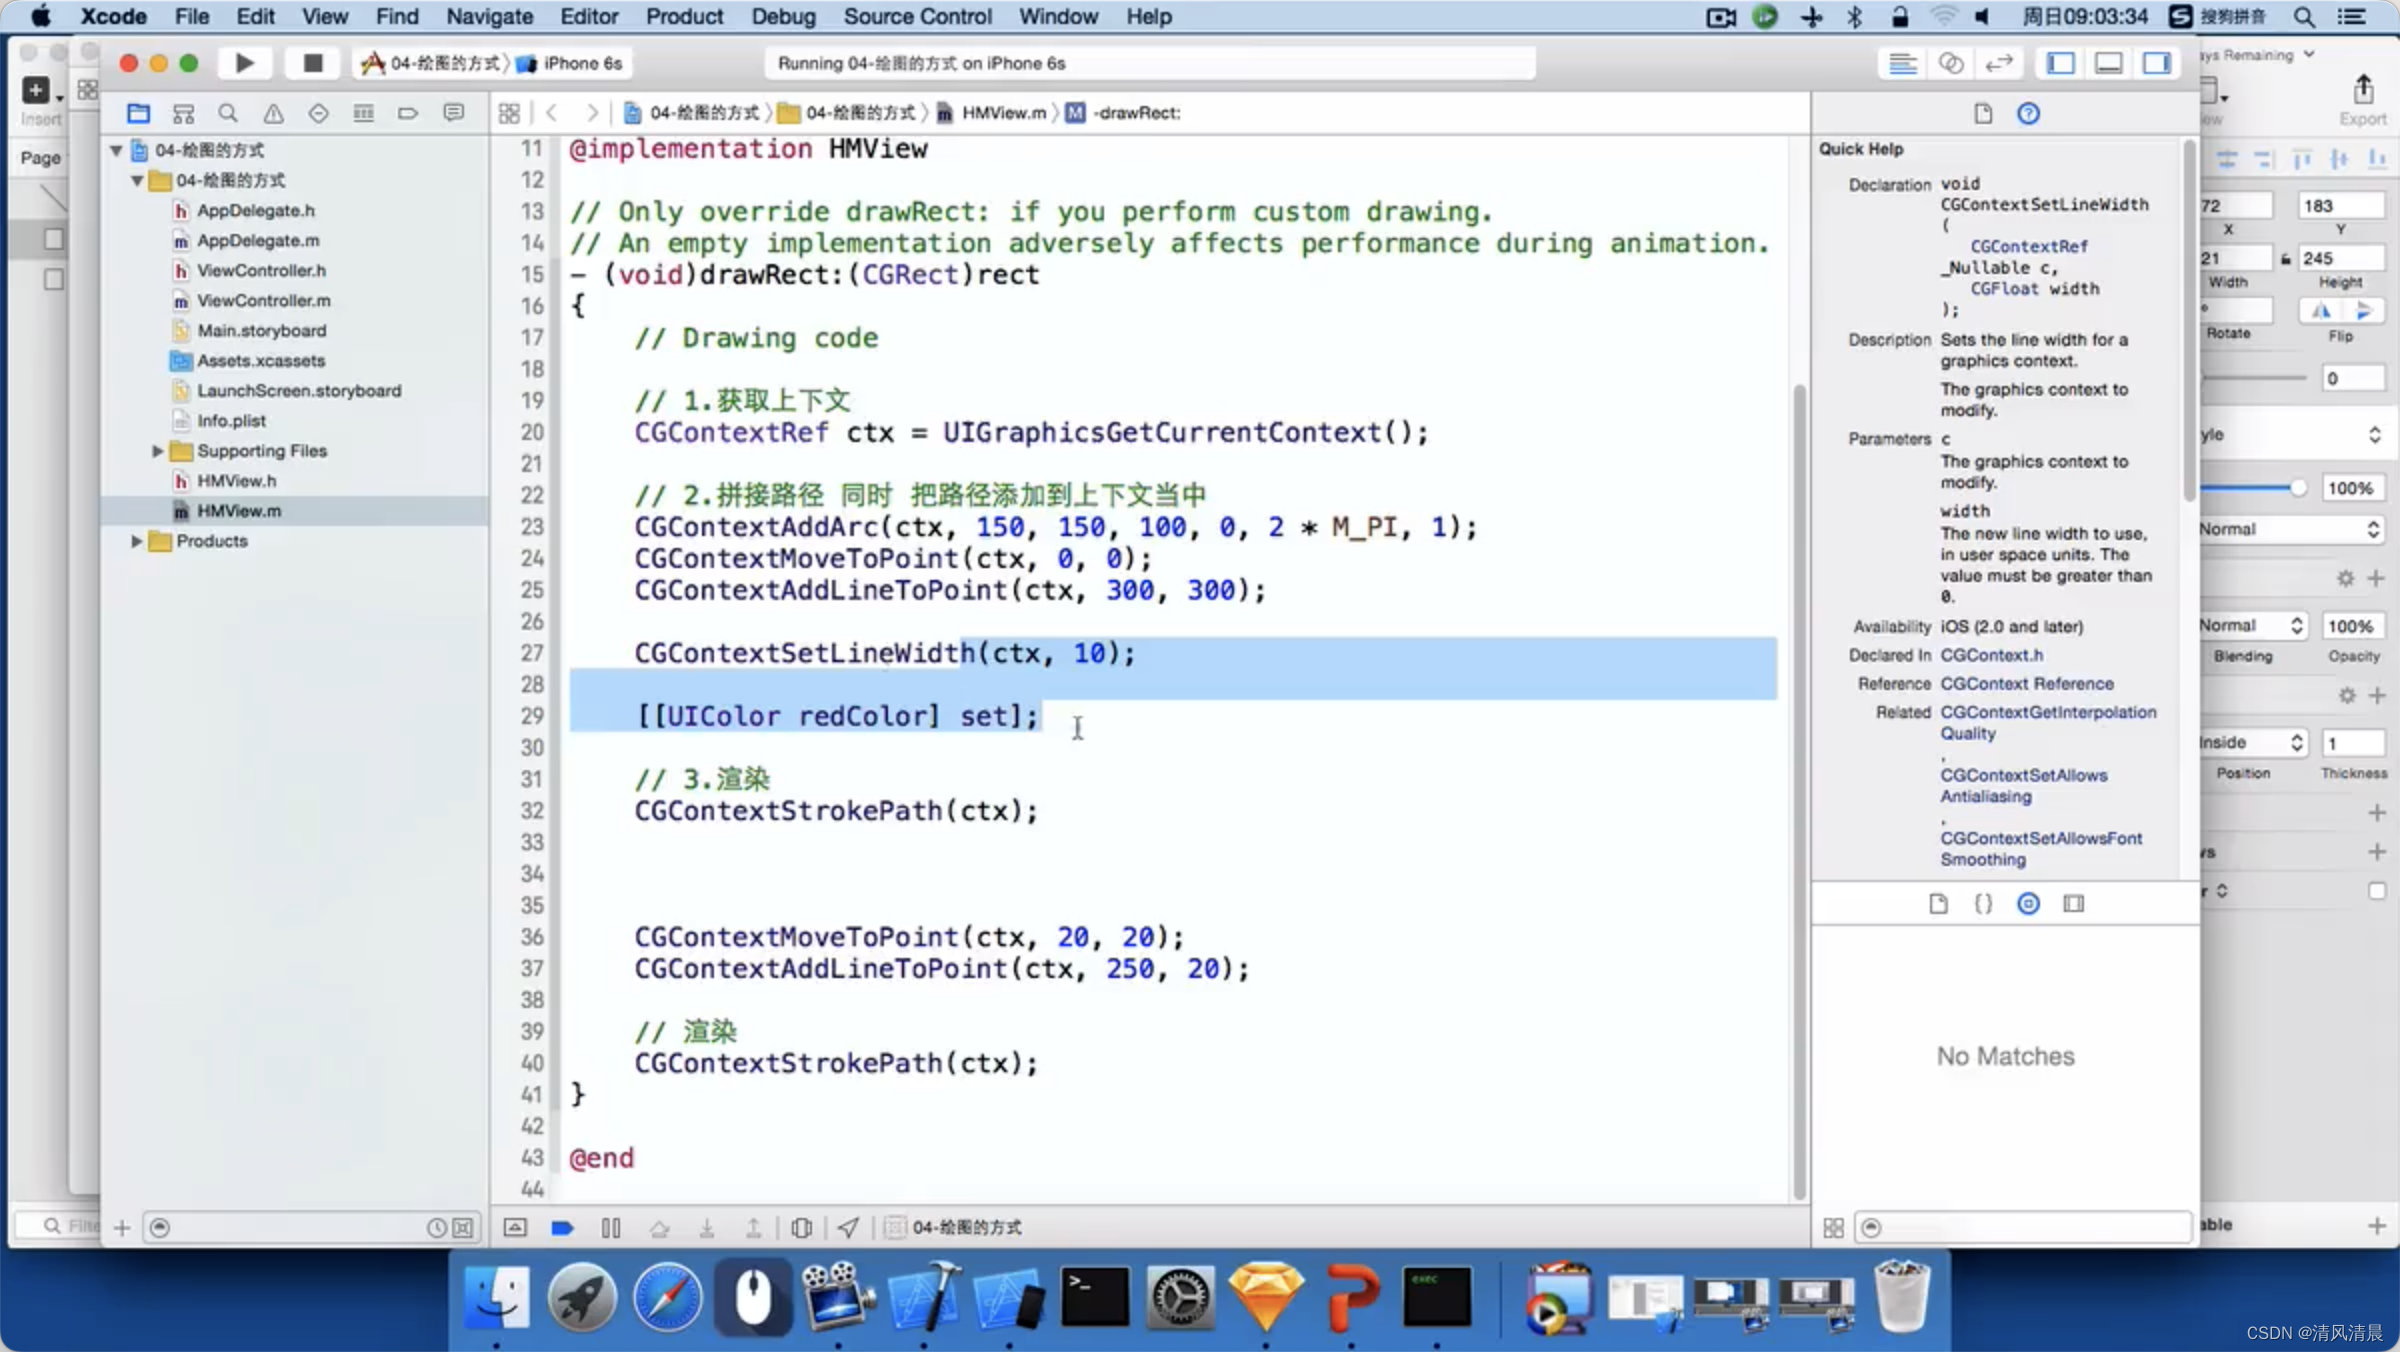Select the Assistant editor button
The height and width of the screenshot is (1352, 2400).
coord(1950,63)
